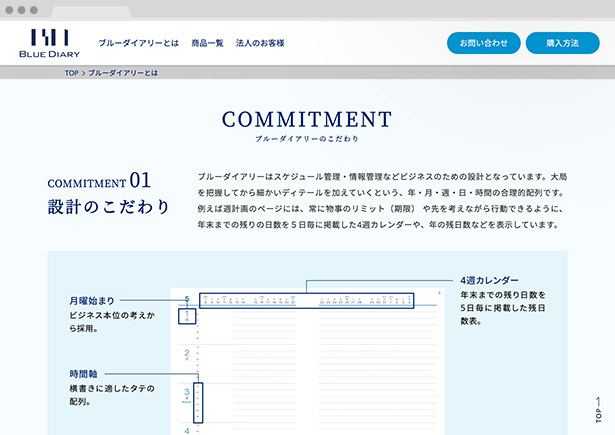Click the ブルーダイアリーのこだわり subtitle

pos(307,139)
